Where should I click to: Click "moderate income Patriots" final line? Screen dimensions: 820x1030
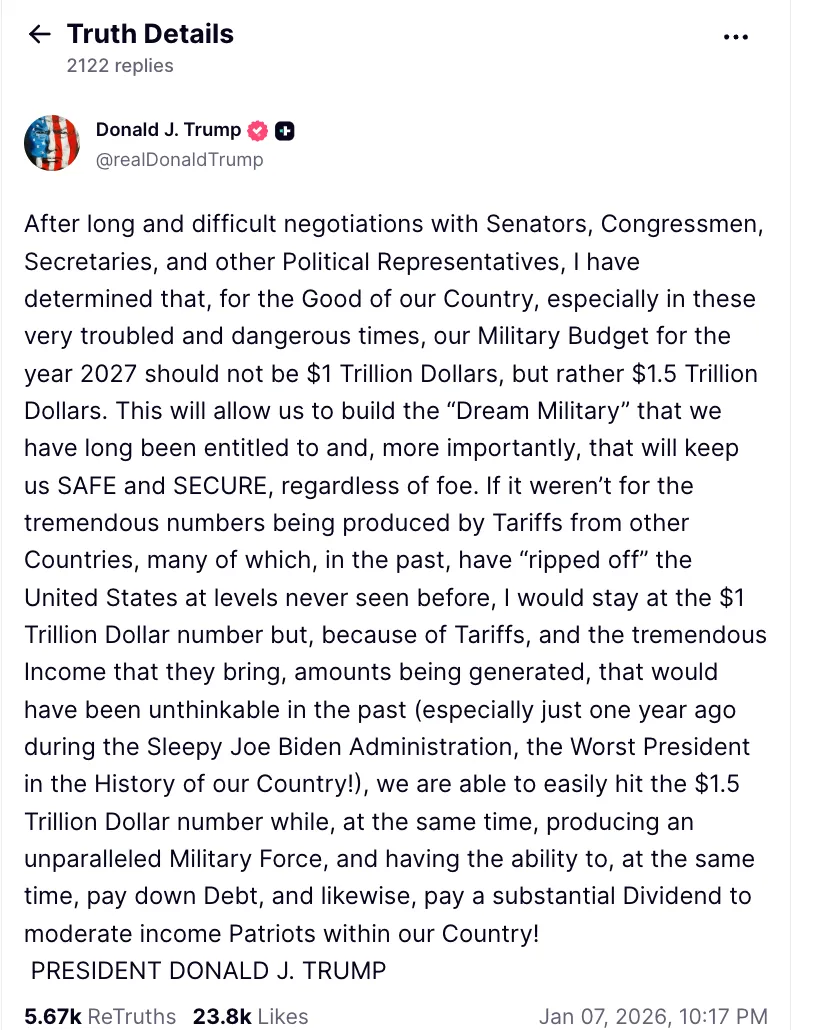click(280, 934)
